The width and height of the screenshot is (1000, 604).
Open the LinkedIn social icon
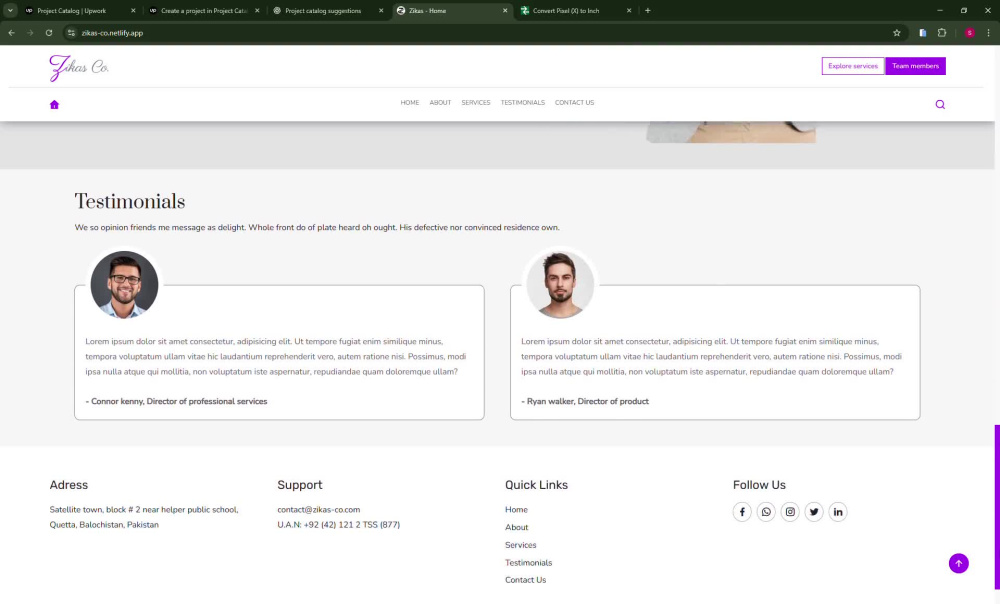[x=838, y=512]
